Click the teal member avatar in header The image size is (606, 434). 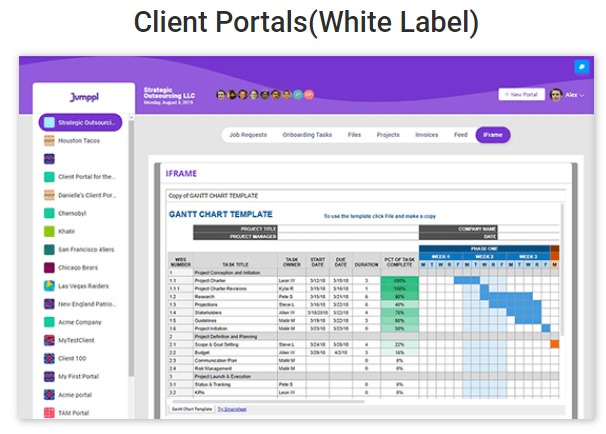(298, 95)
